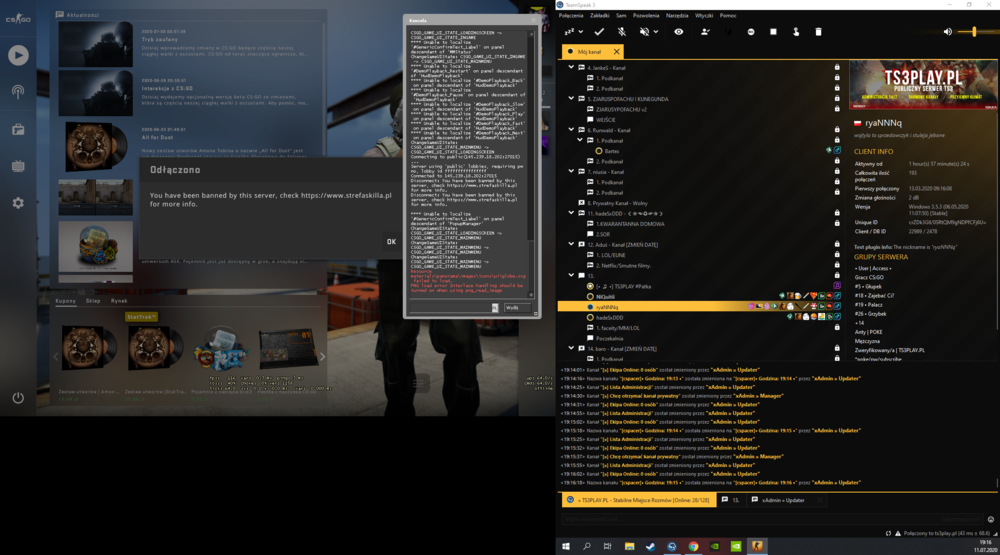Click the CS:GO quit power icon
Viewport: 1000px width, 555px height.
click(x=18, y=397)
